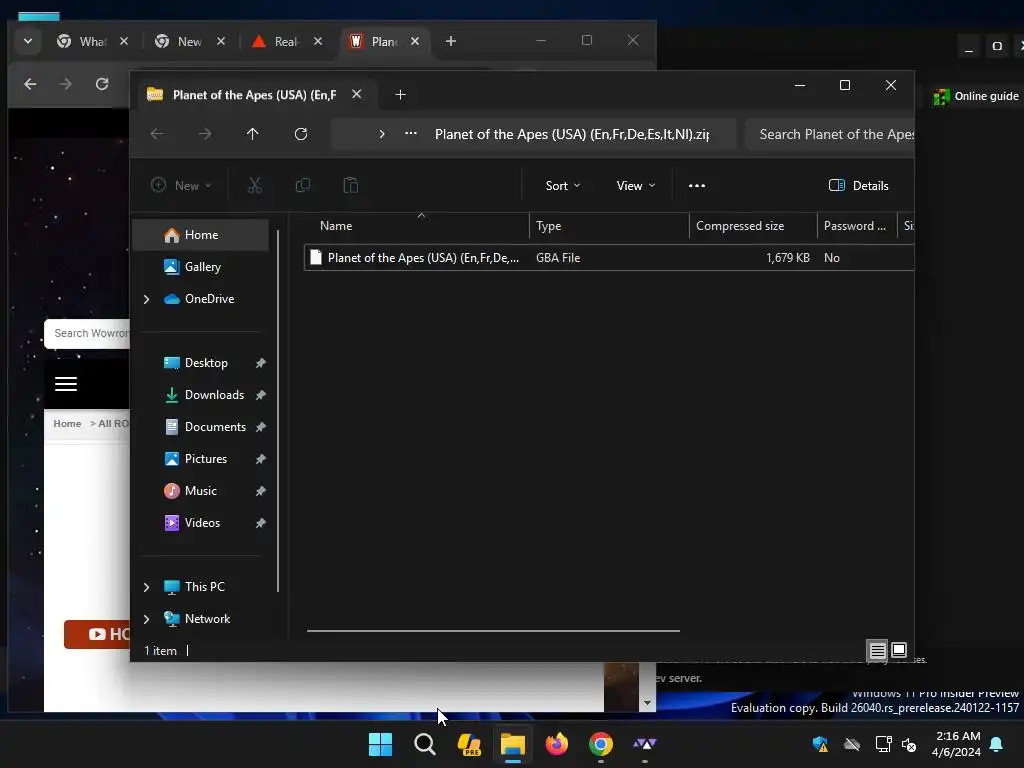Click the pin icon next to Downloads

click(261, 395)
